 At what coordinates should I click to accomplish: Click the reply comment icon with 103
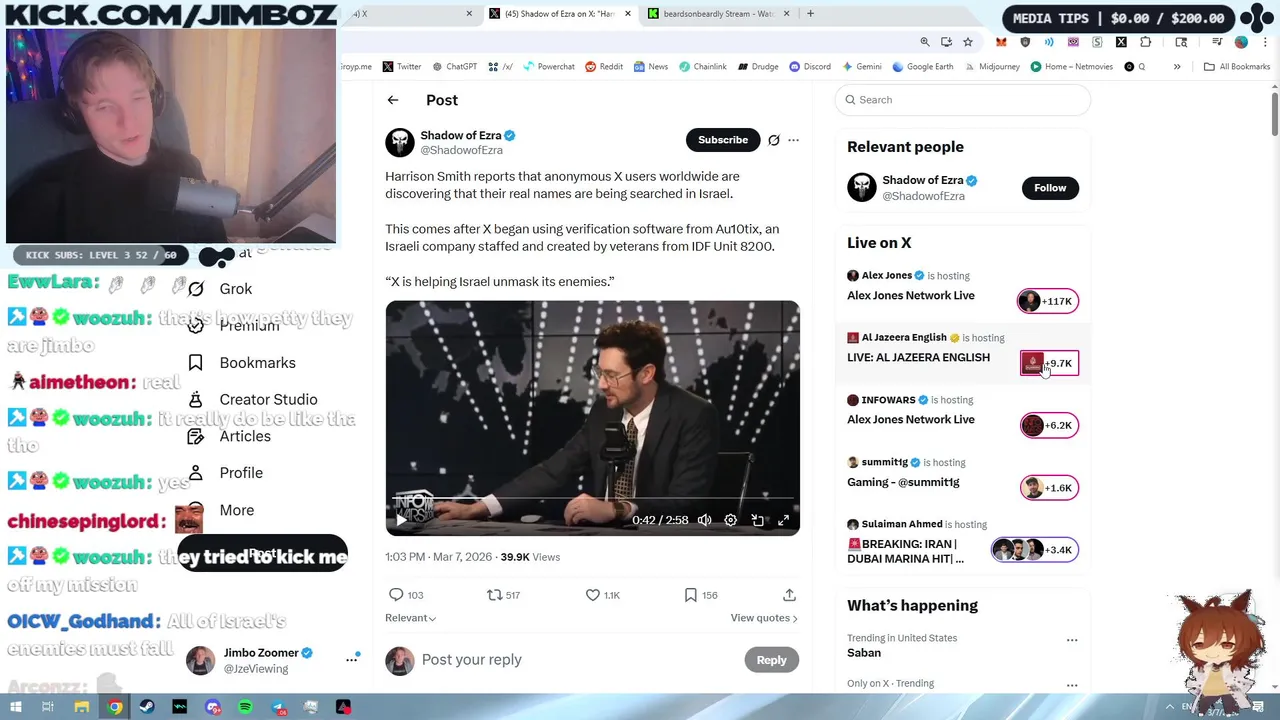pos(405,595)
